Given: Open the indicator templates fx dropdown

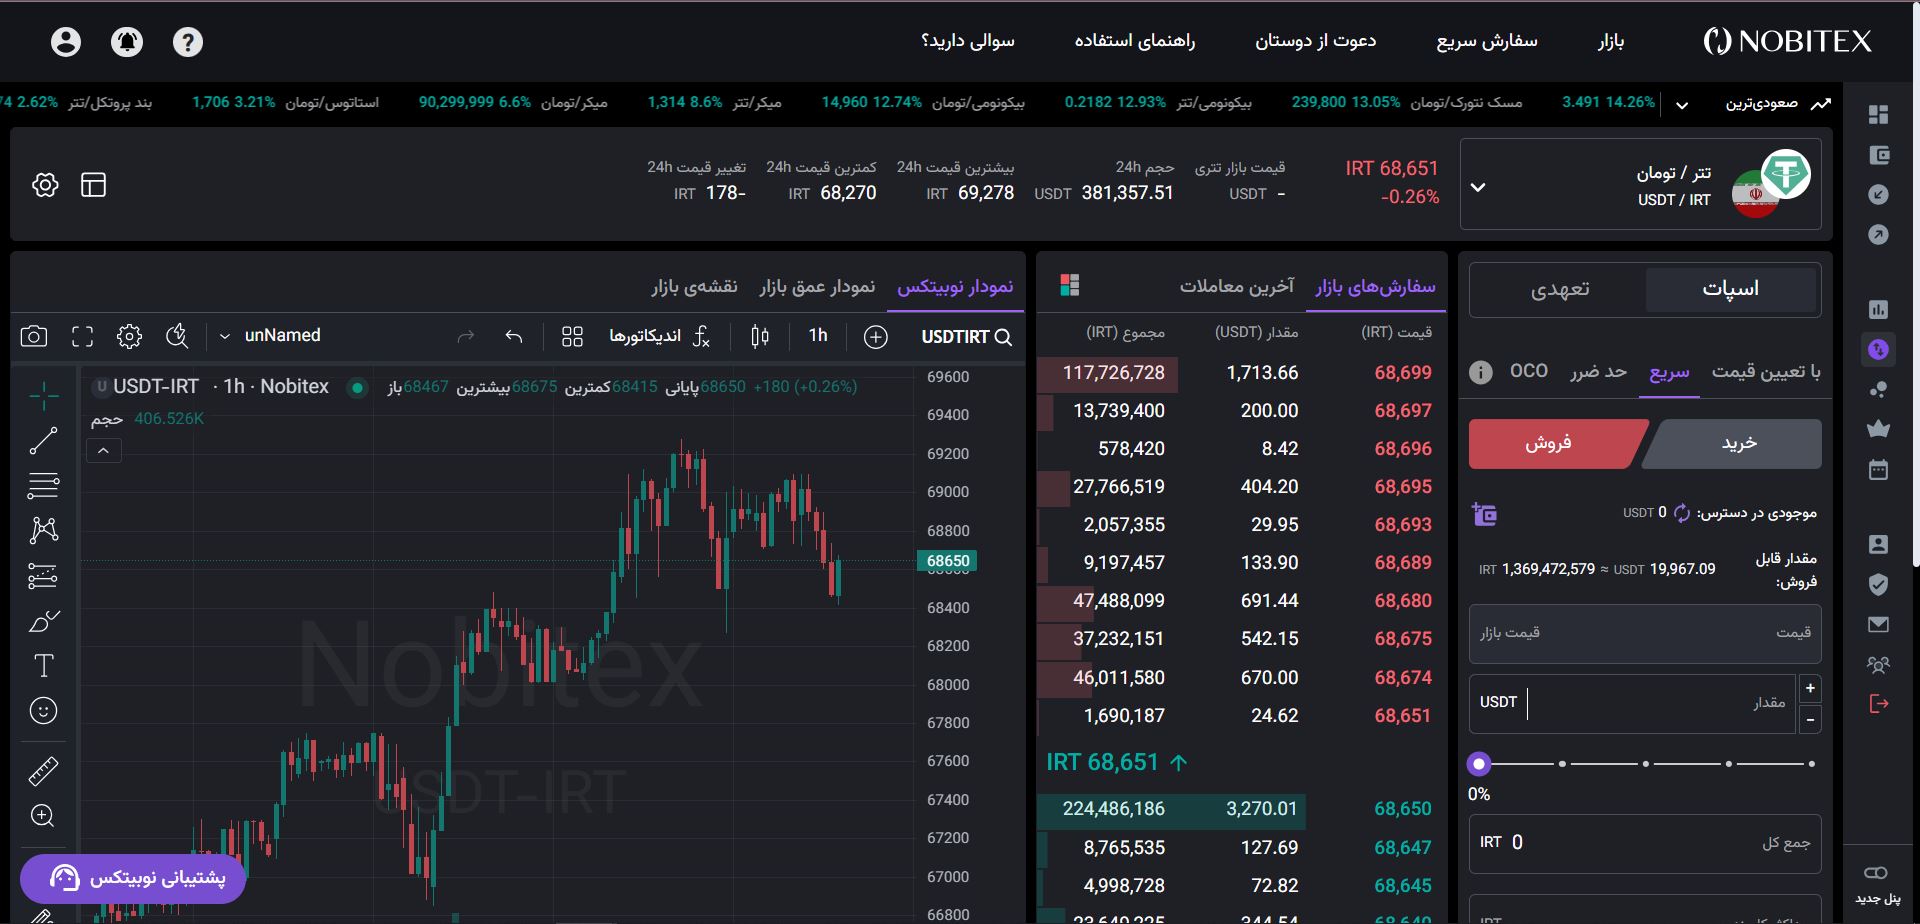Looking at the screenshot, I should click(x=702, y=336).
